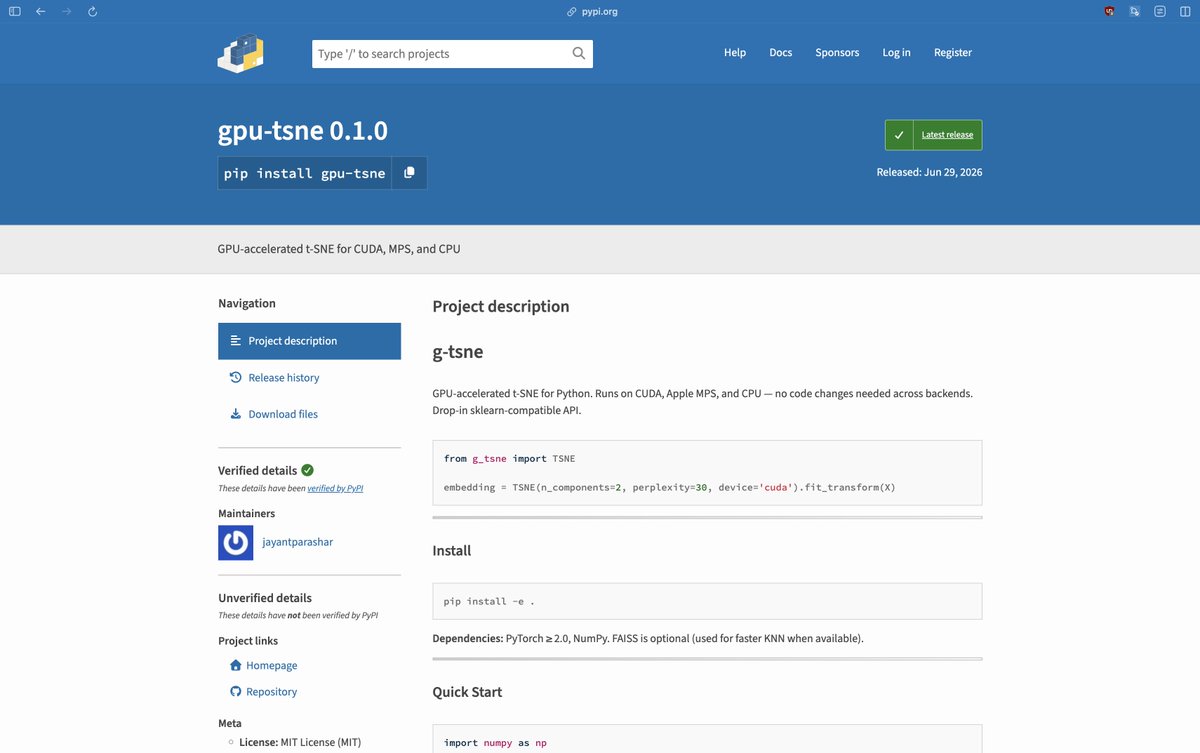Click the Unverified details heading
Screen dimensions: 1200x753
point(265,598)
